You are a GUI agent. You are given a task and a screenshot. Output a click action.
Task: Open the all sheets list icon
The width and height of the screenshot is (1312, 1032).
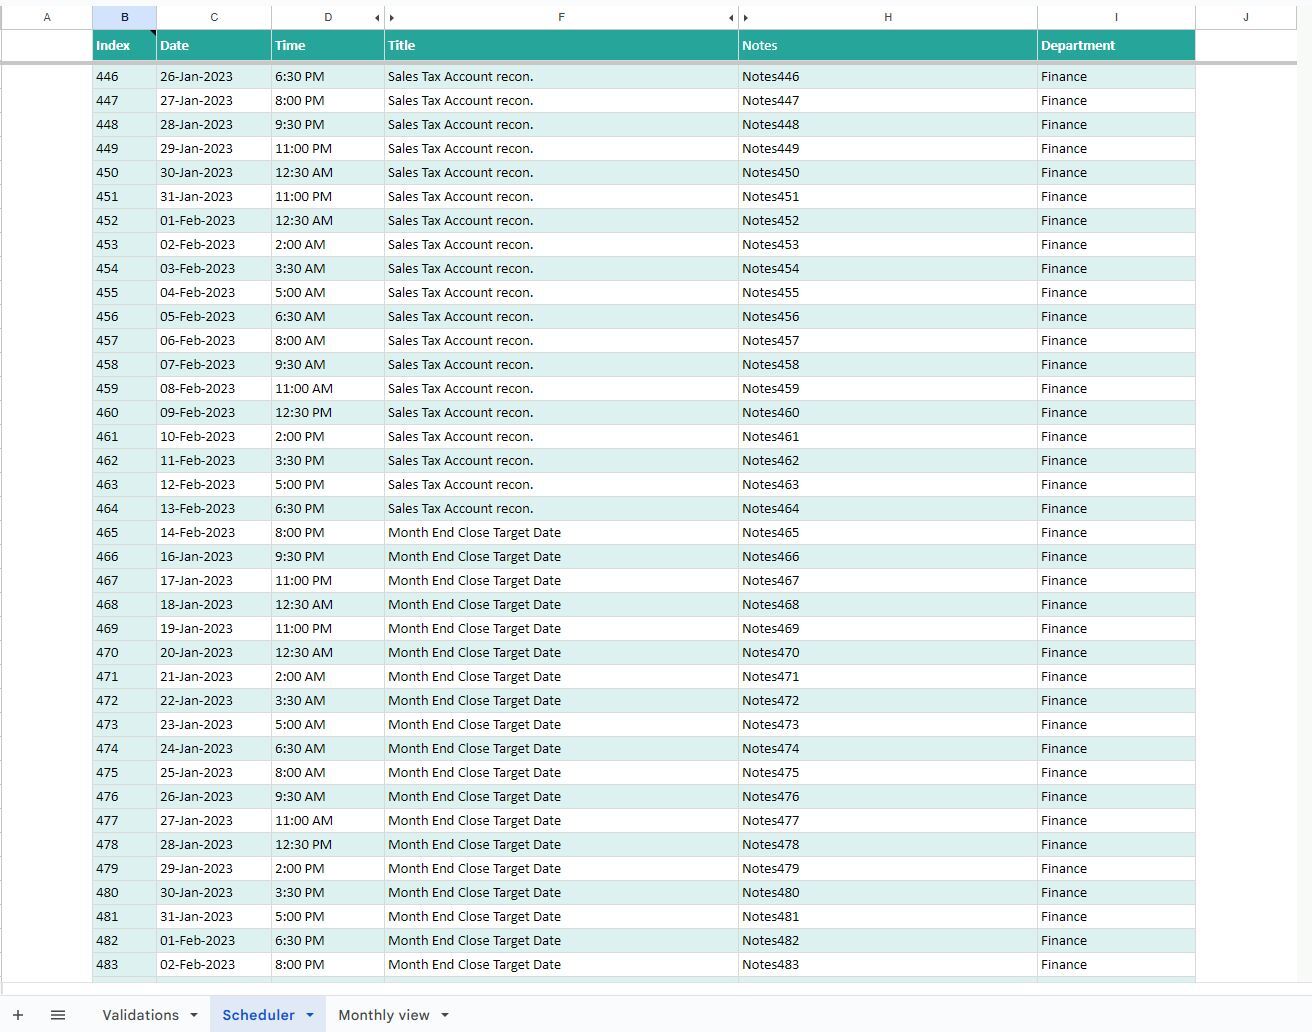tap(58, 1015)
